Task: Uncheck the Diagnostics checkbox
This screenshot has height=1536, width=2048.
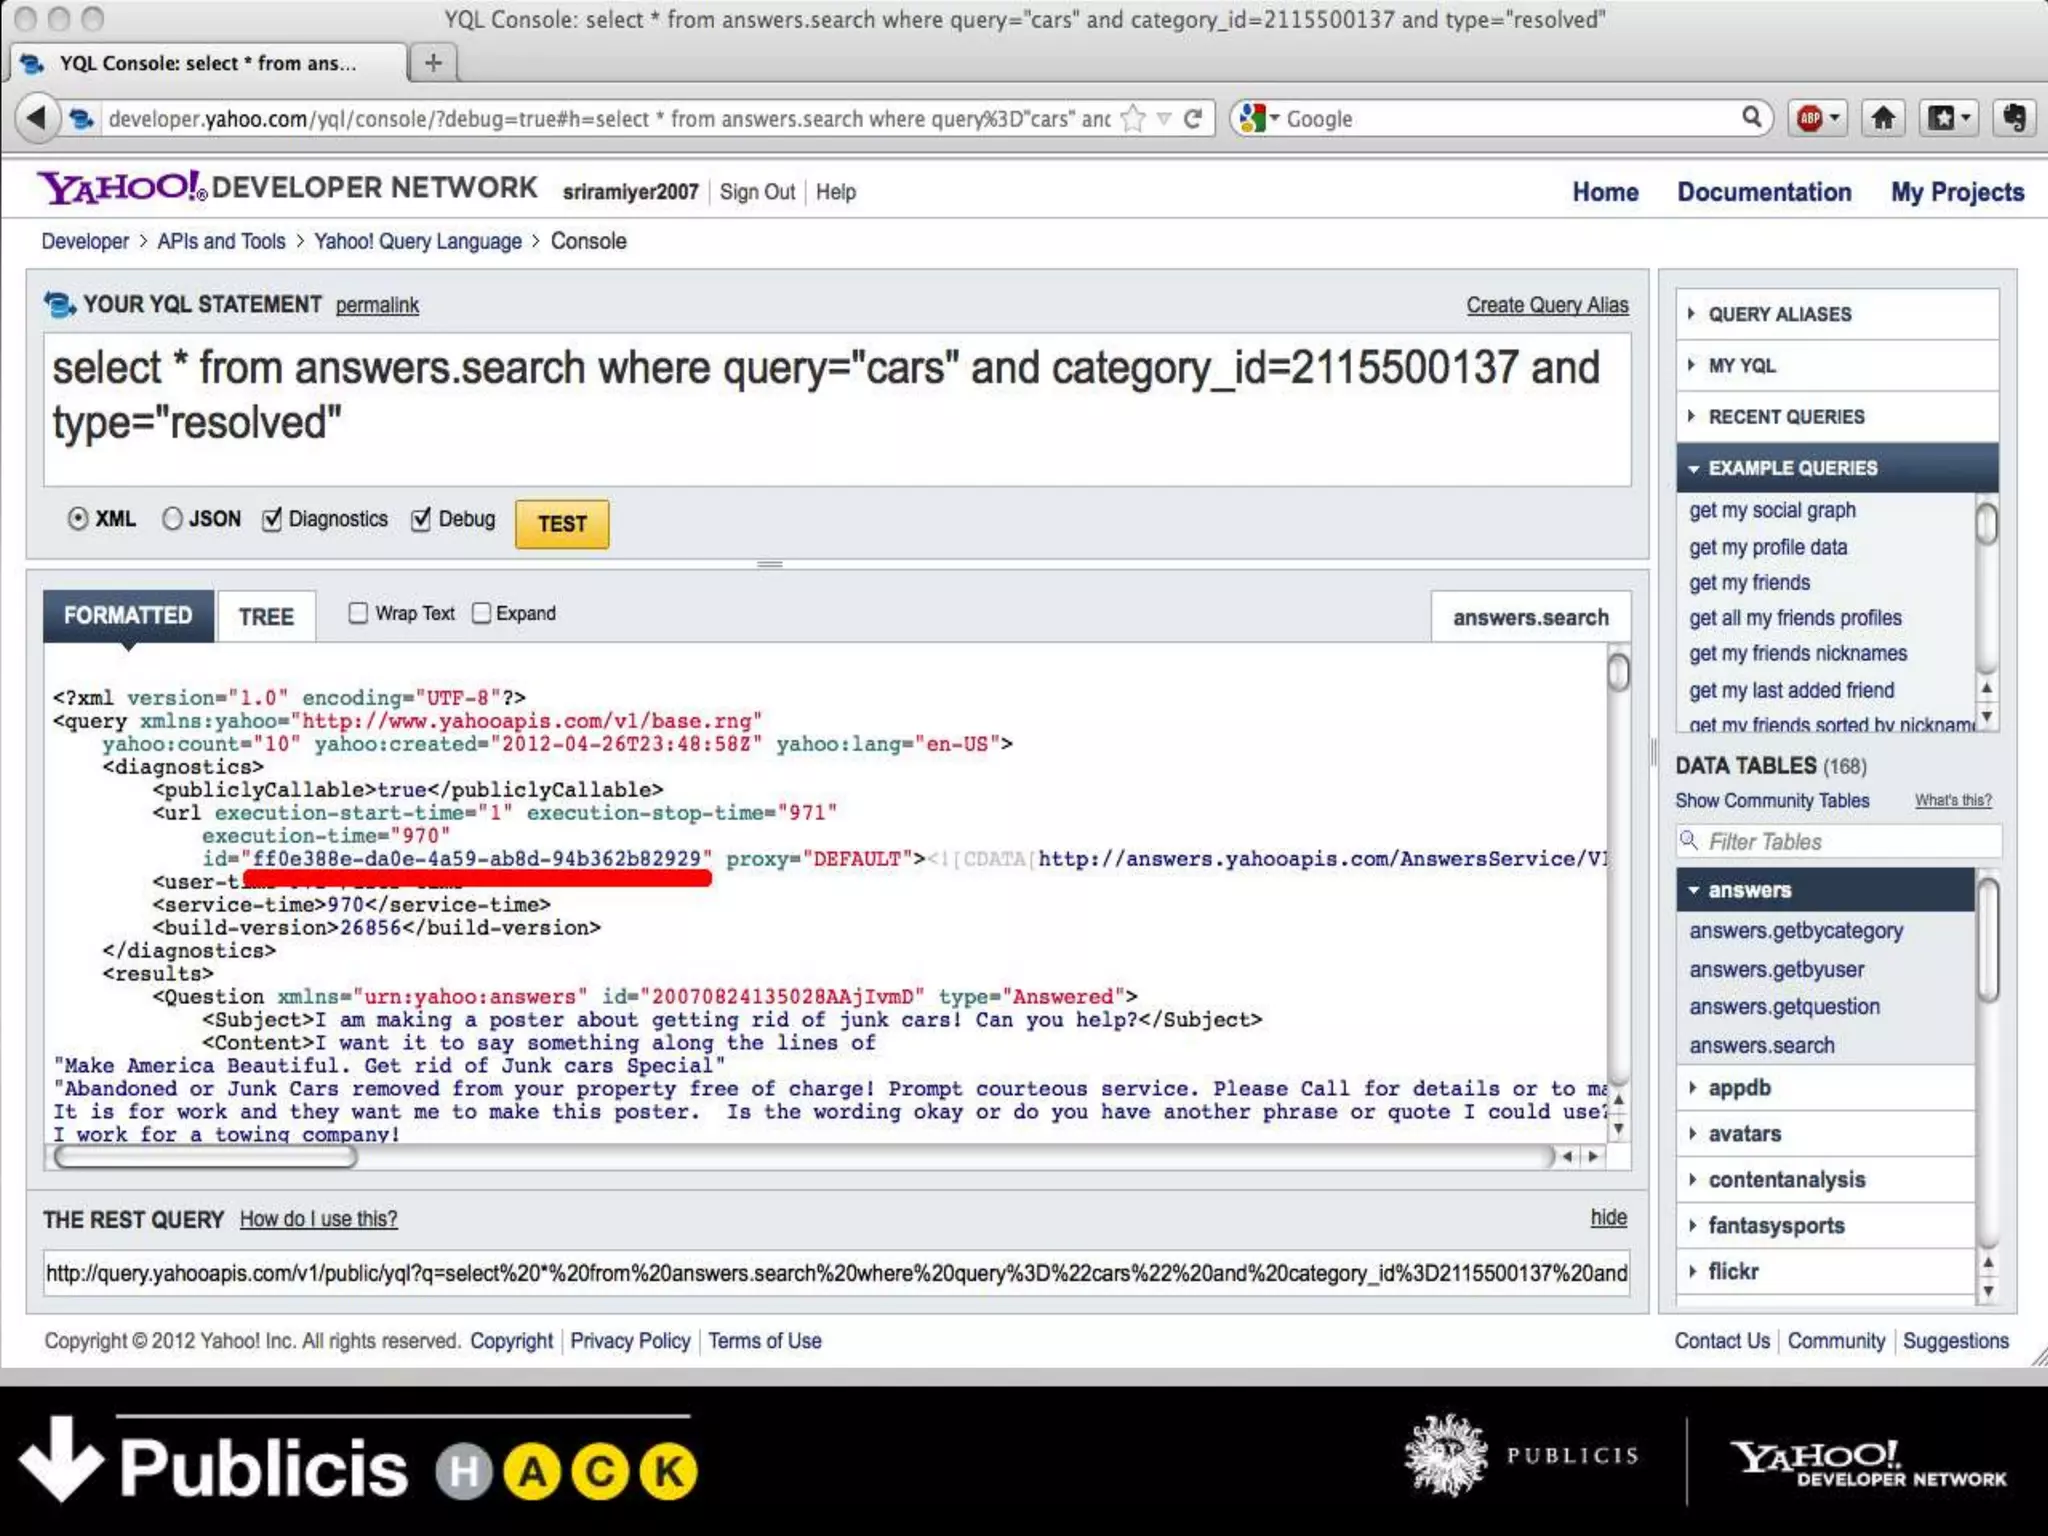Action: point(272,519)
